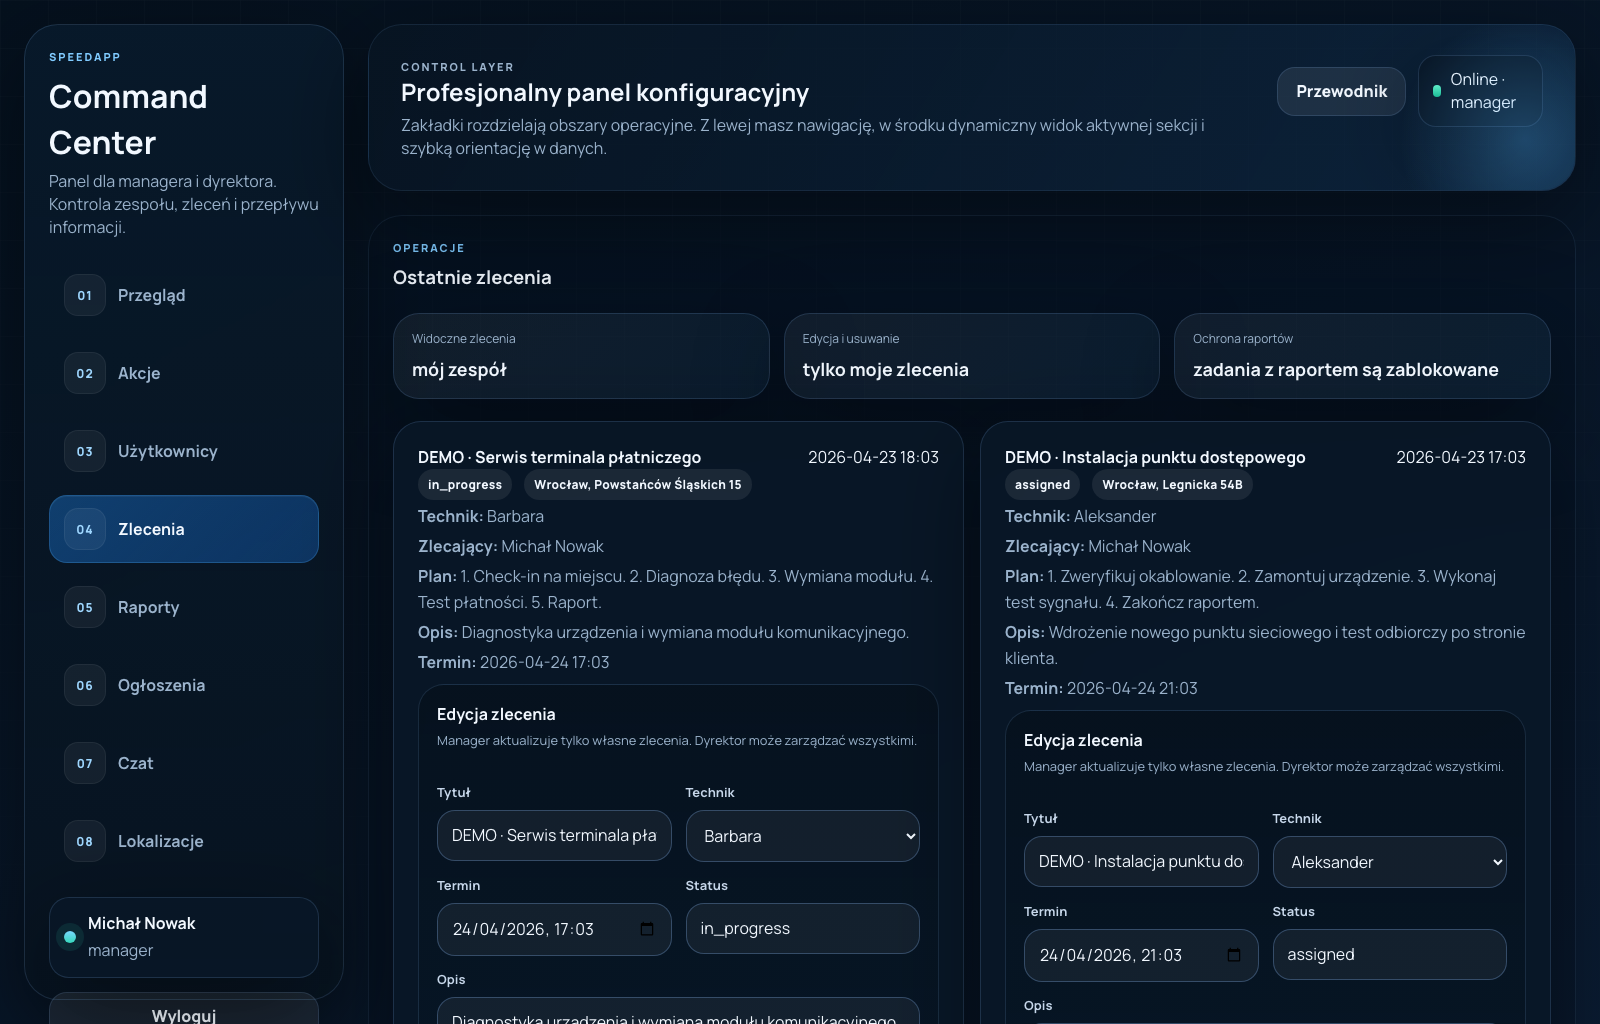The width and height of the screenshot is (1600, 1024).
Task: Toggle the in_progress status badge
Action: tap(464, 484)
